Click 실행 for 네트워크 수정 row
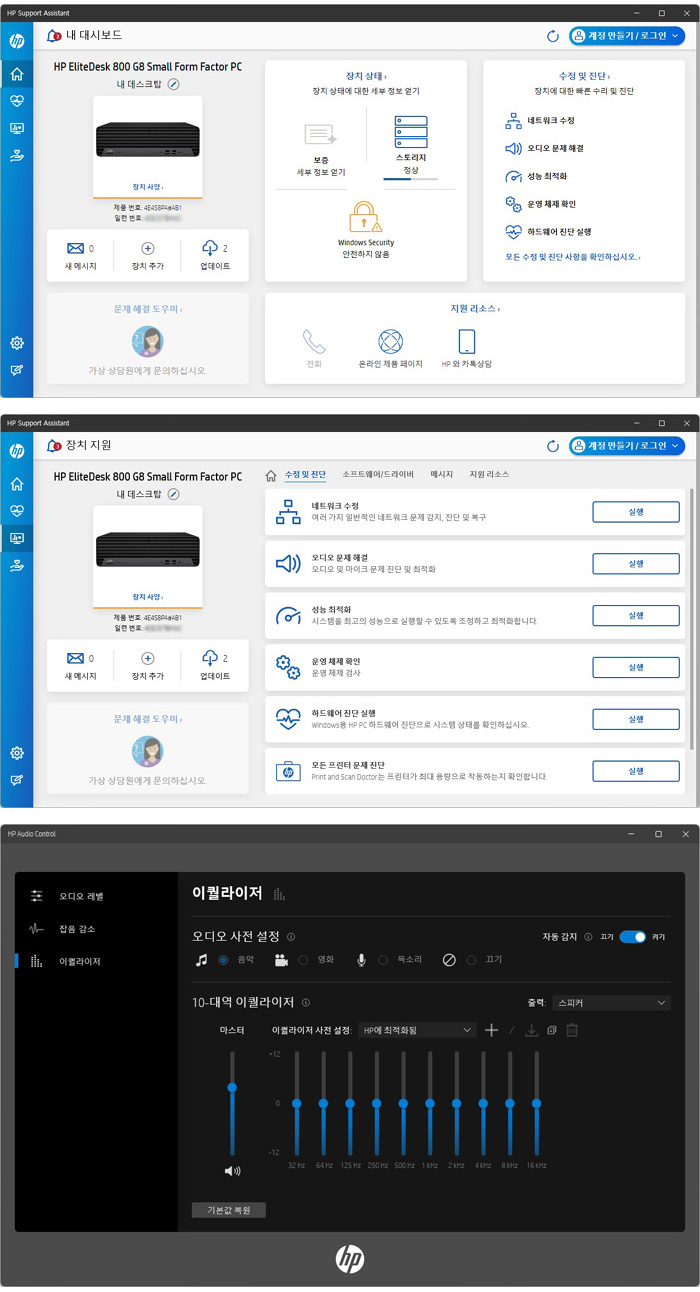700x1292 pixels. coord(636,512)
